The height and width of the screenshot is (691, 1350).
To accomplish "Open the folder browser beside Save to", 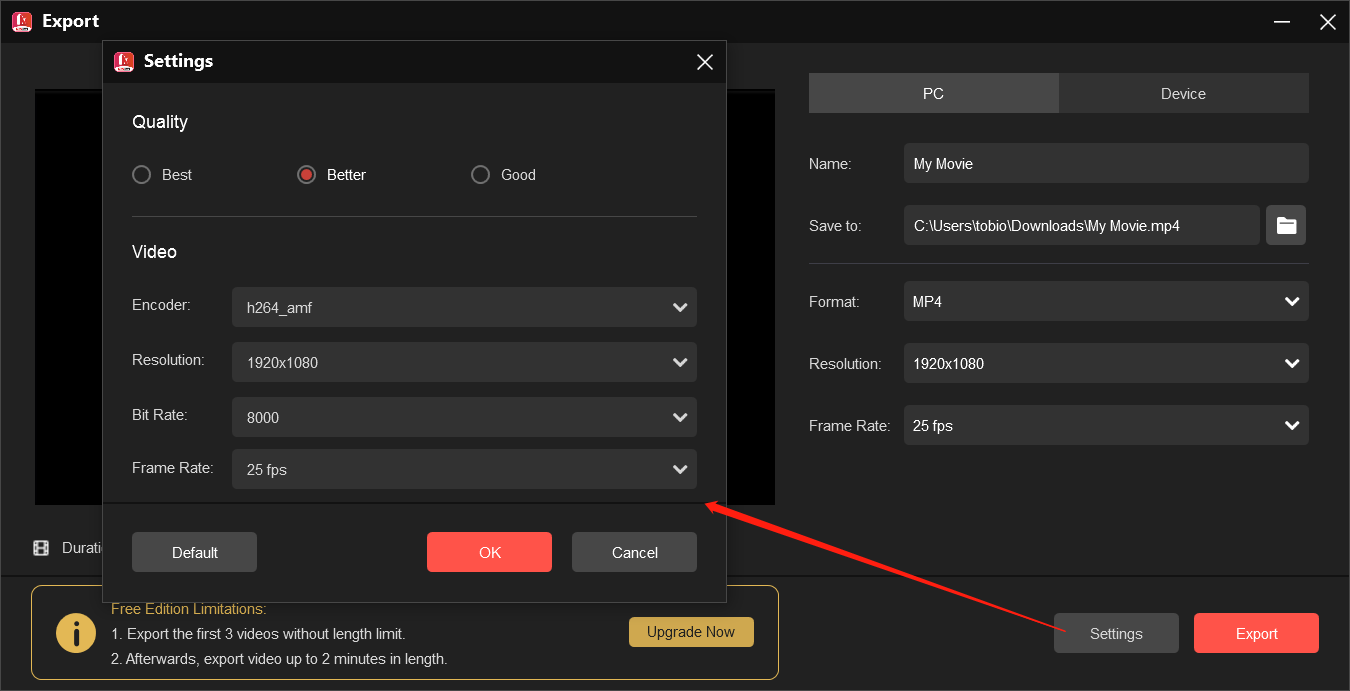I will click(x=1286, y=225).
